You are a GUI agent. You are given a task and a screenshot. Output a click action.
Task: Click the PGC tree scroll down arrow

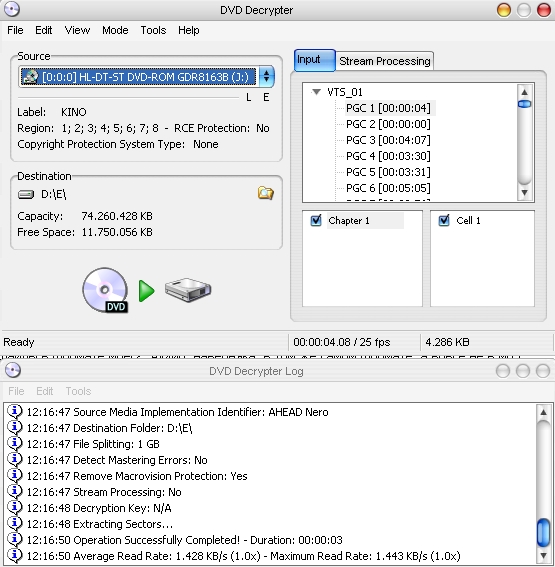[x=524, y=193]
